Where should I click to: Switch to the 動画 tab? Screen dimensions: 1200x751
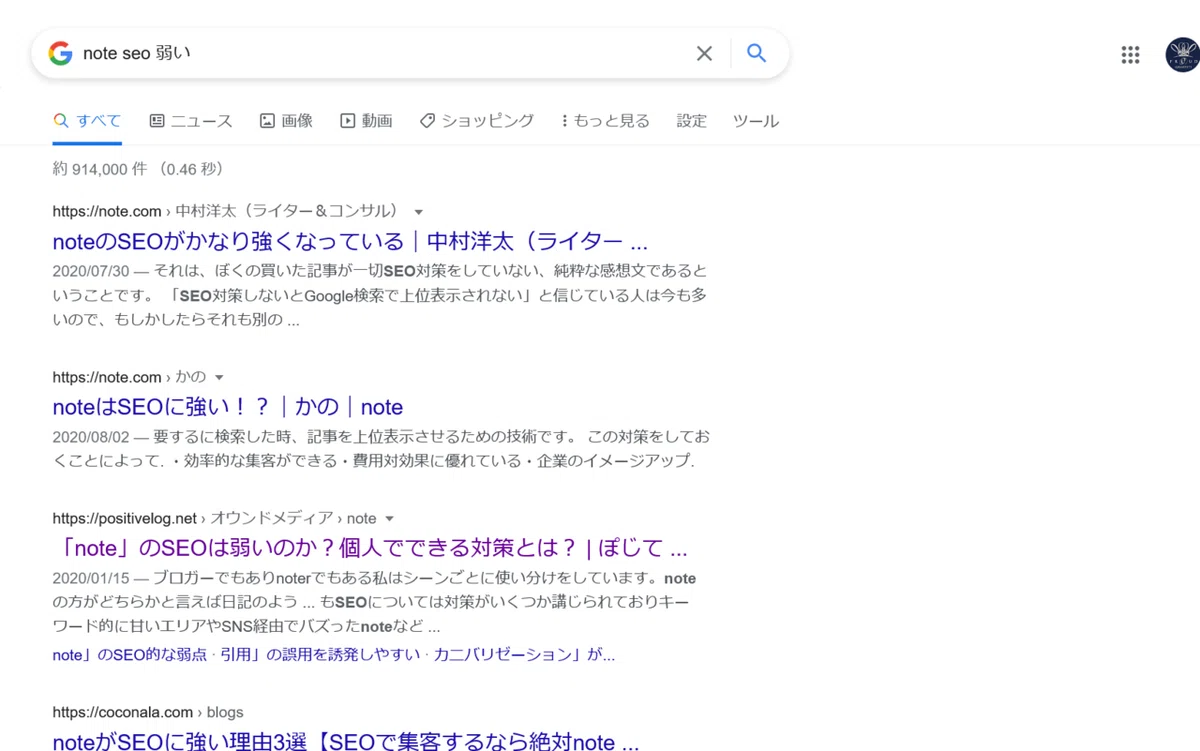point(366,121)
